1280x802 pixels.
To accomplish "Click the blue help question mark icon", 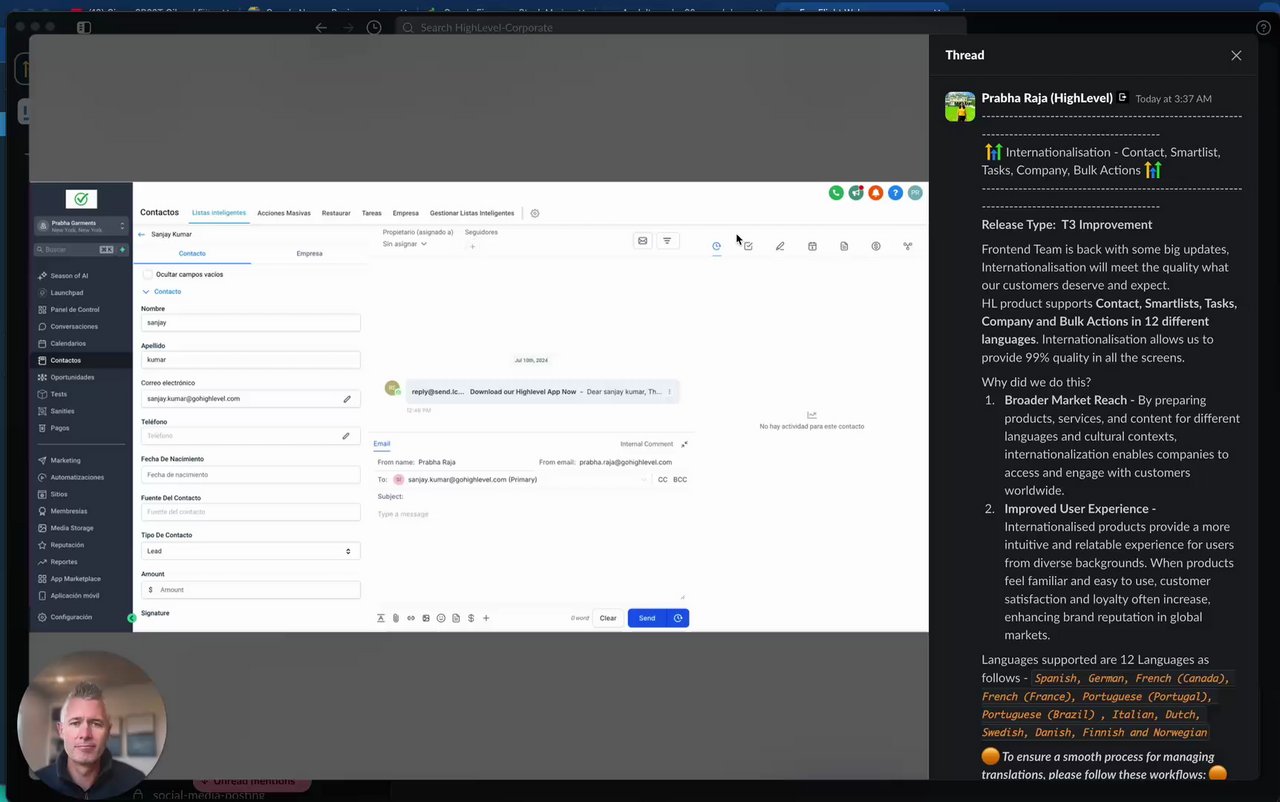I will [896, 193].
